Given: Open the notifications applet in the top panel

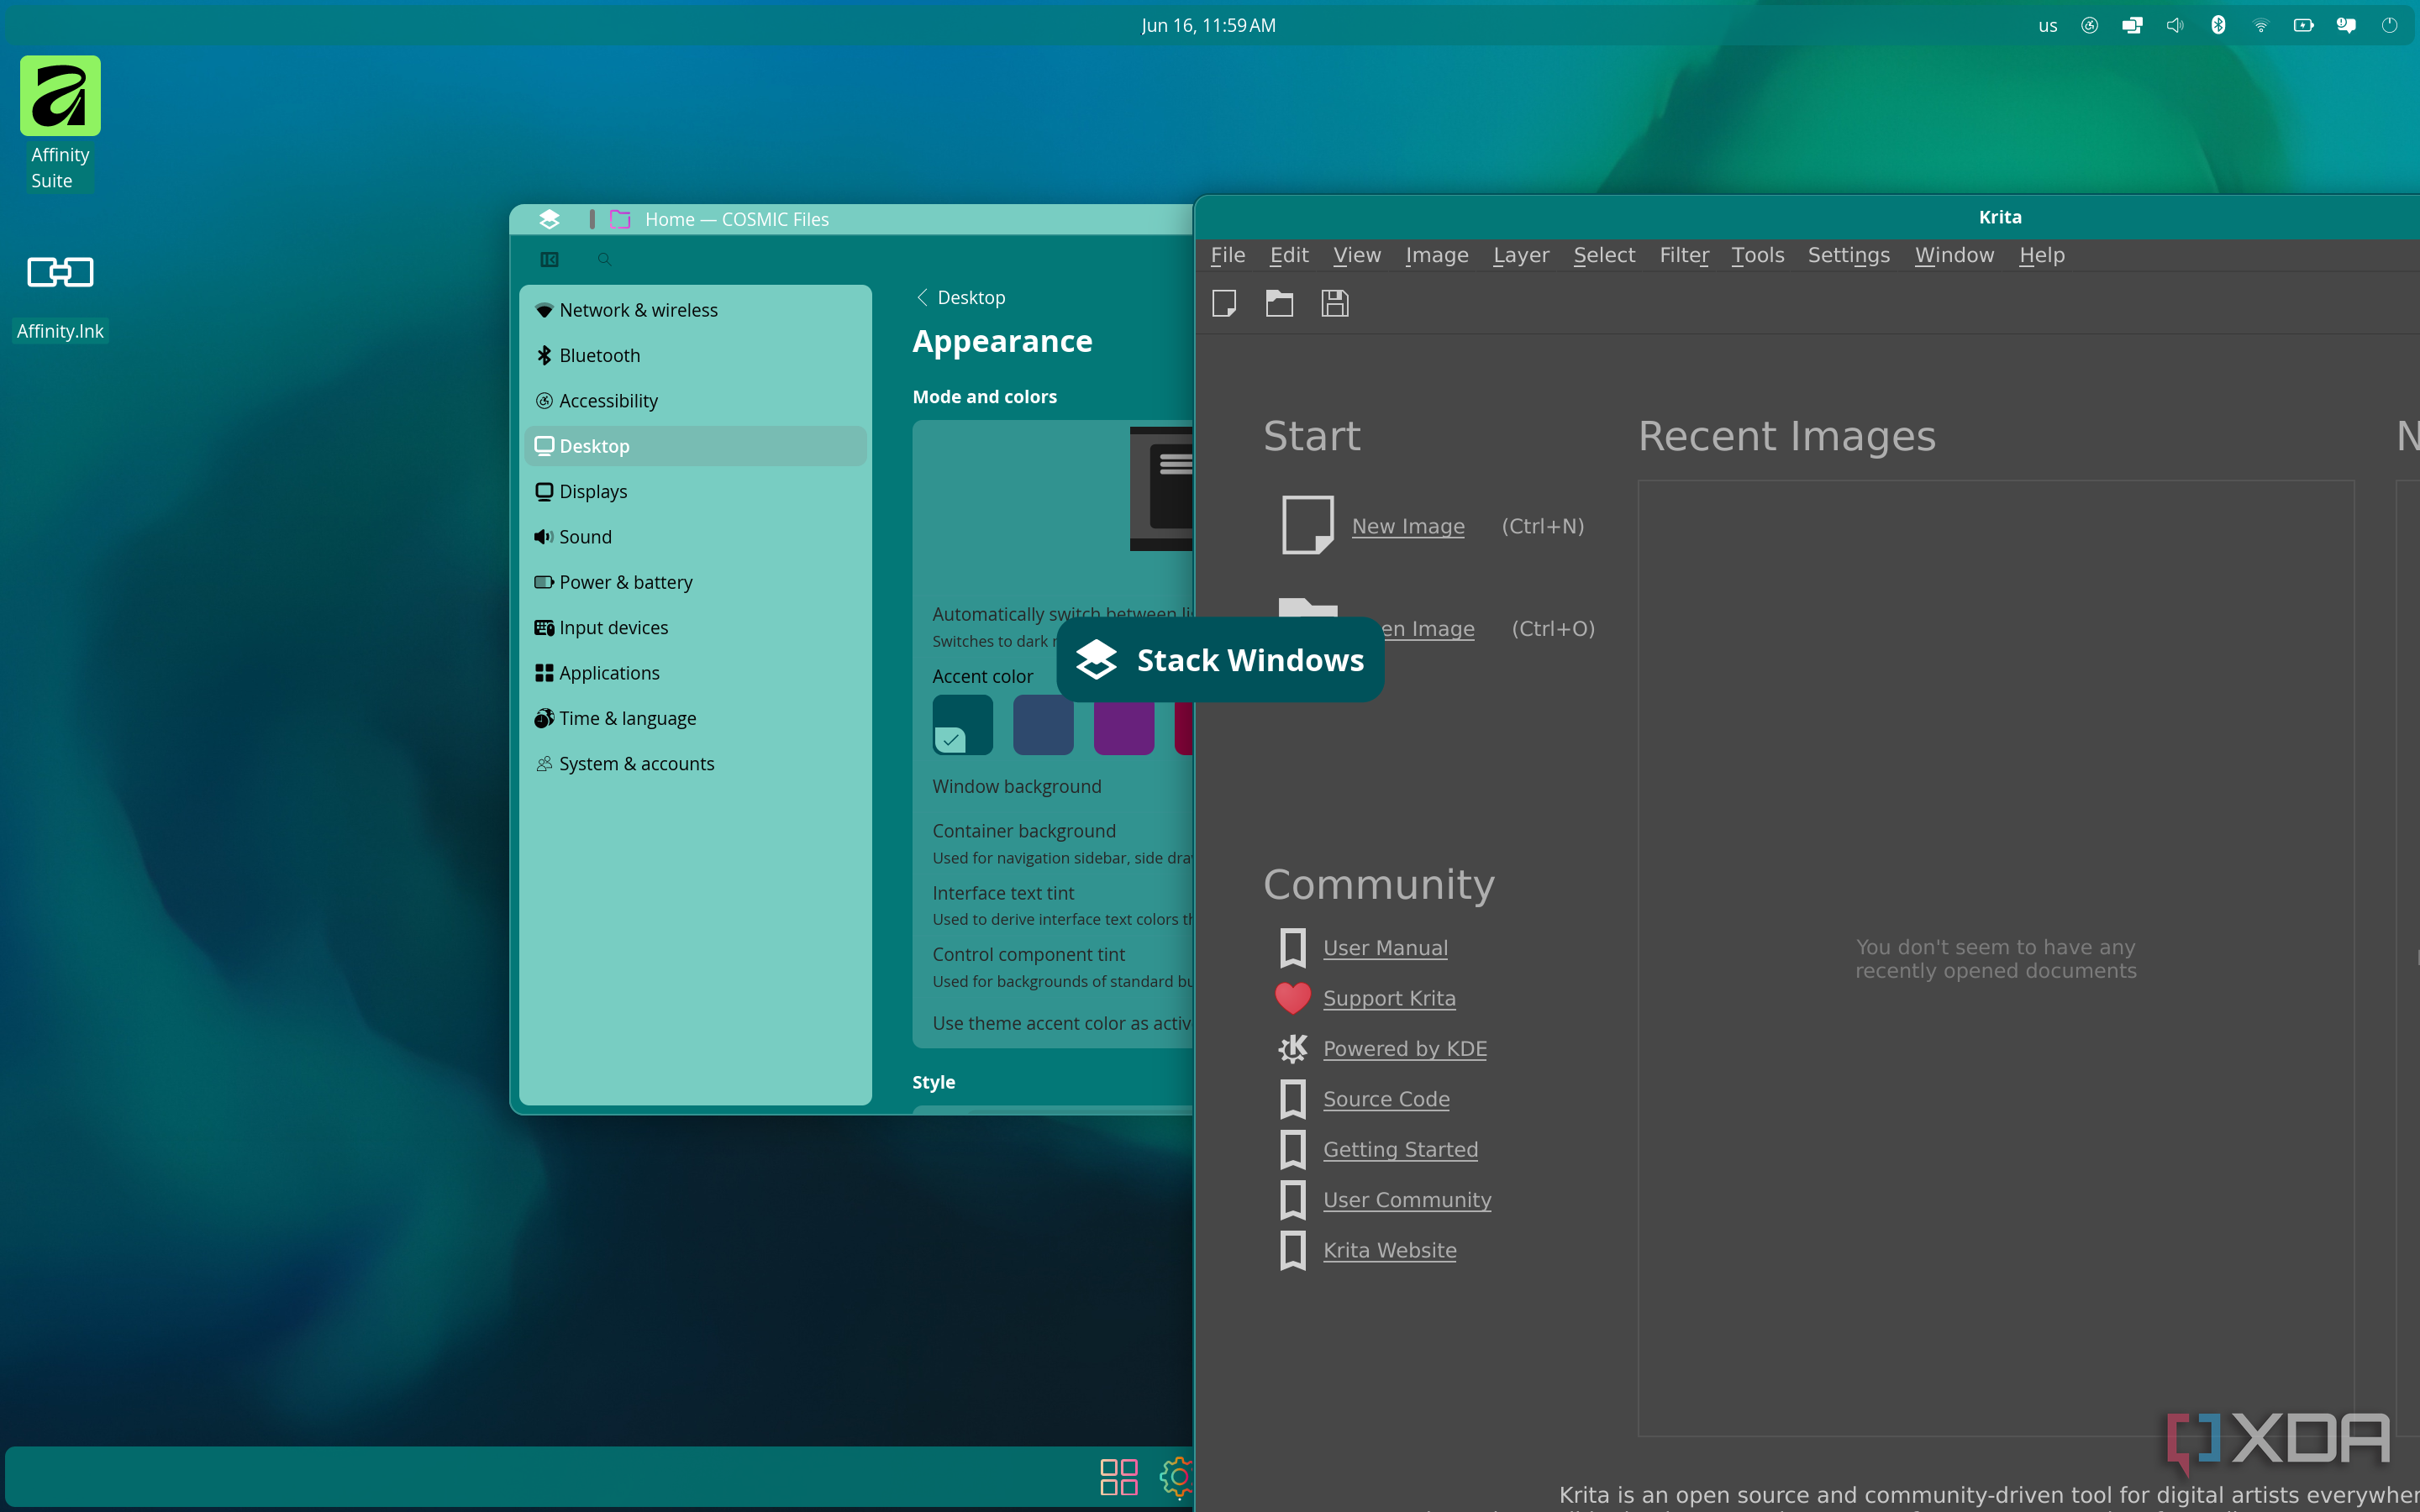Looking at the screenshot, I should tap(2346, 26).
